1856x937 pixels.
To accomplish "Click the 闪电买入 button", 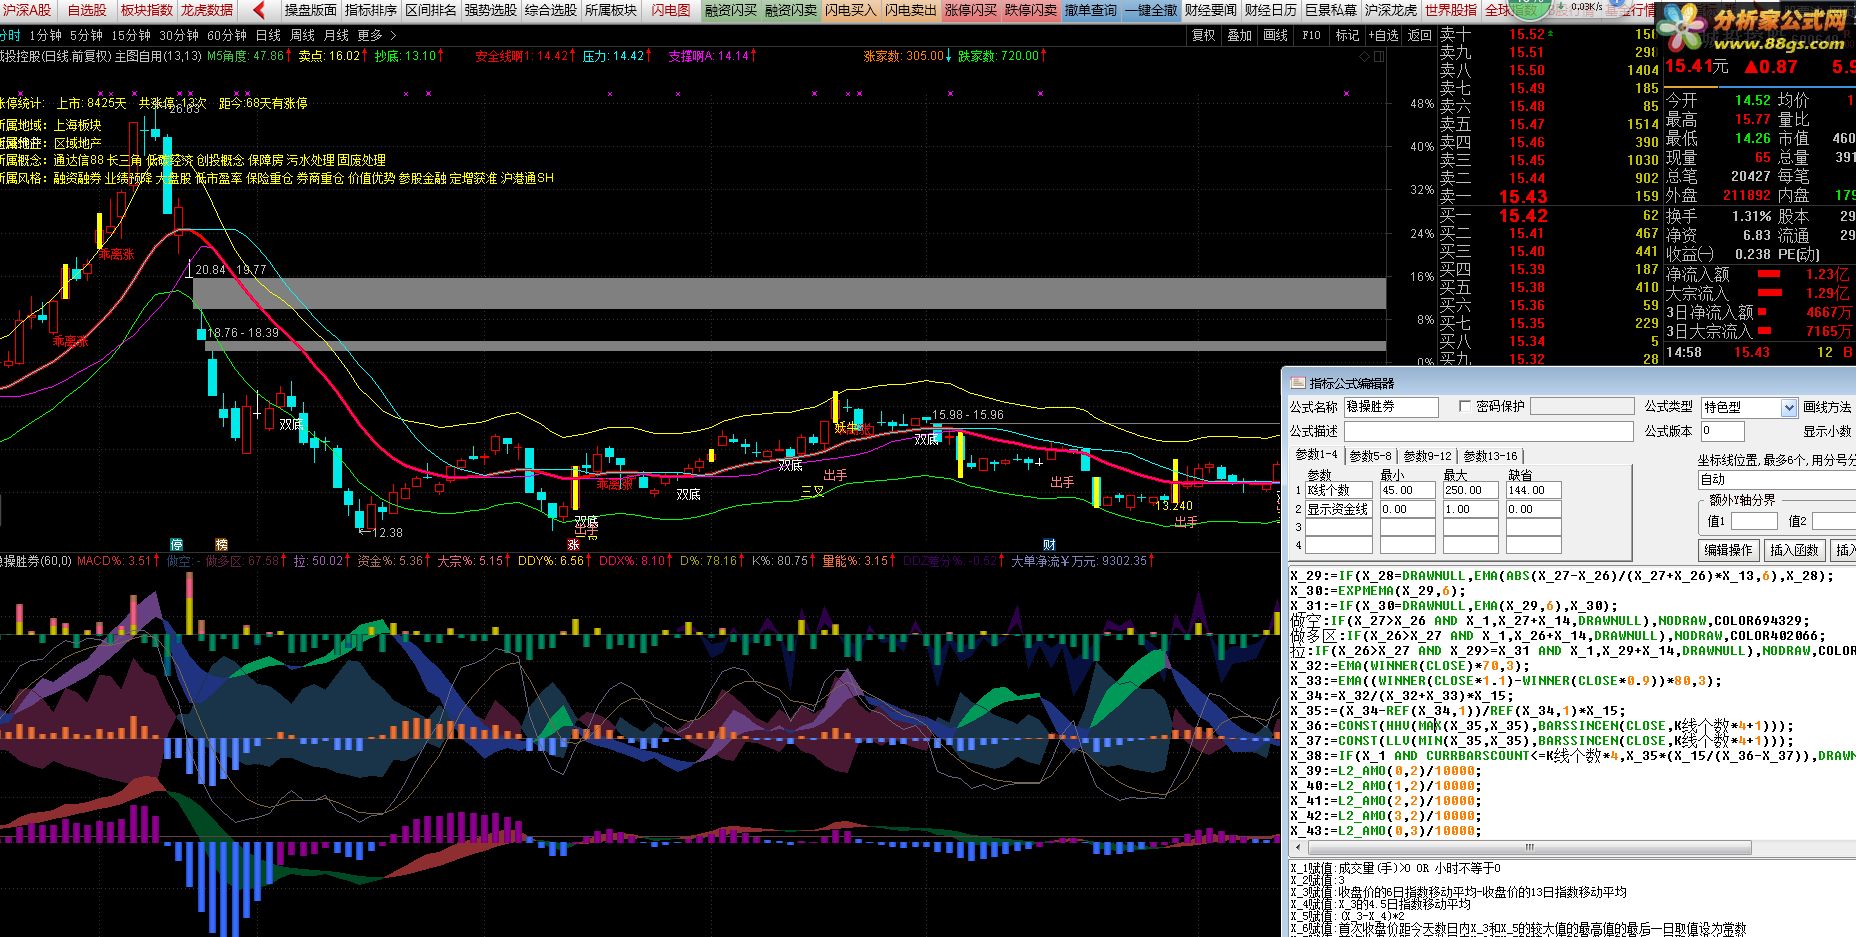I will coord(851,10).
